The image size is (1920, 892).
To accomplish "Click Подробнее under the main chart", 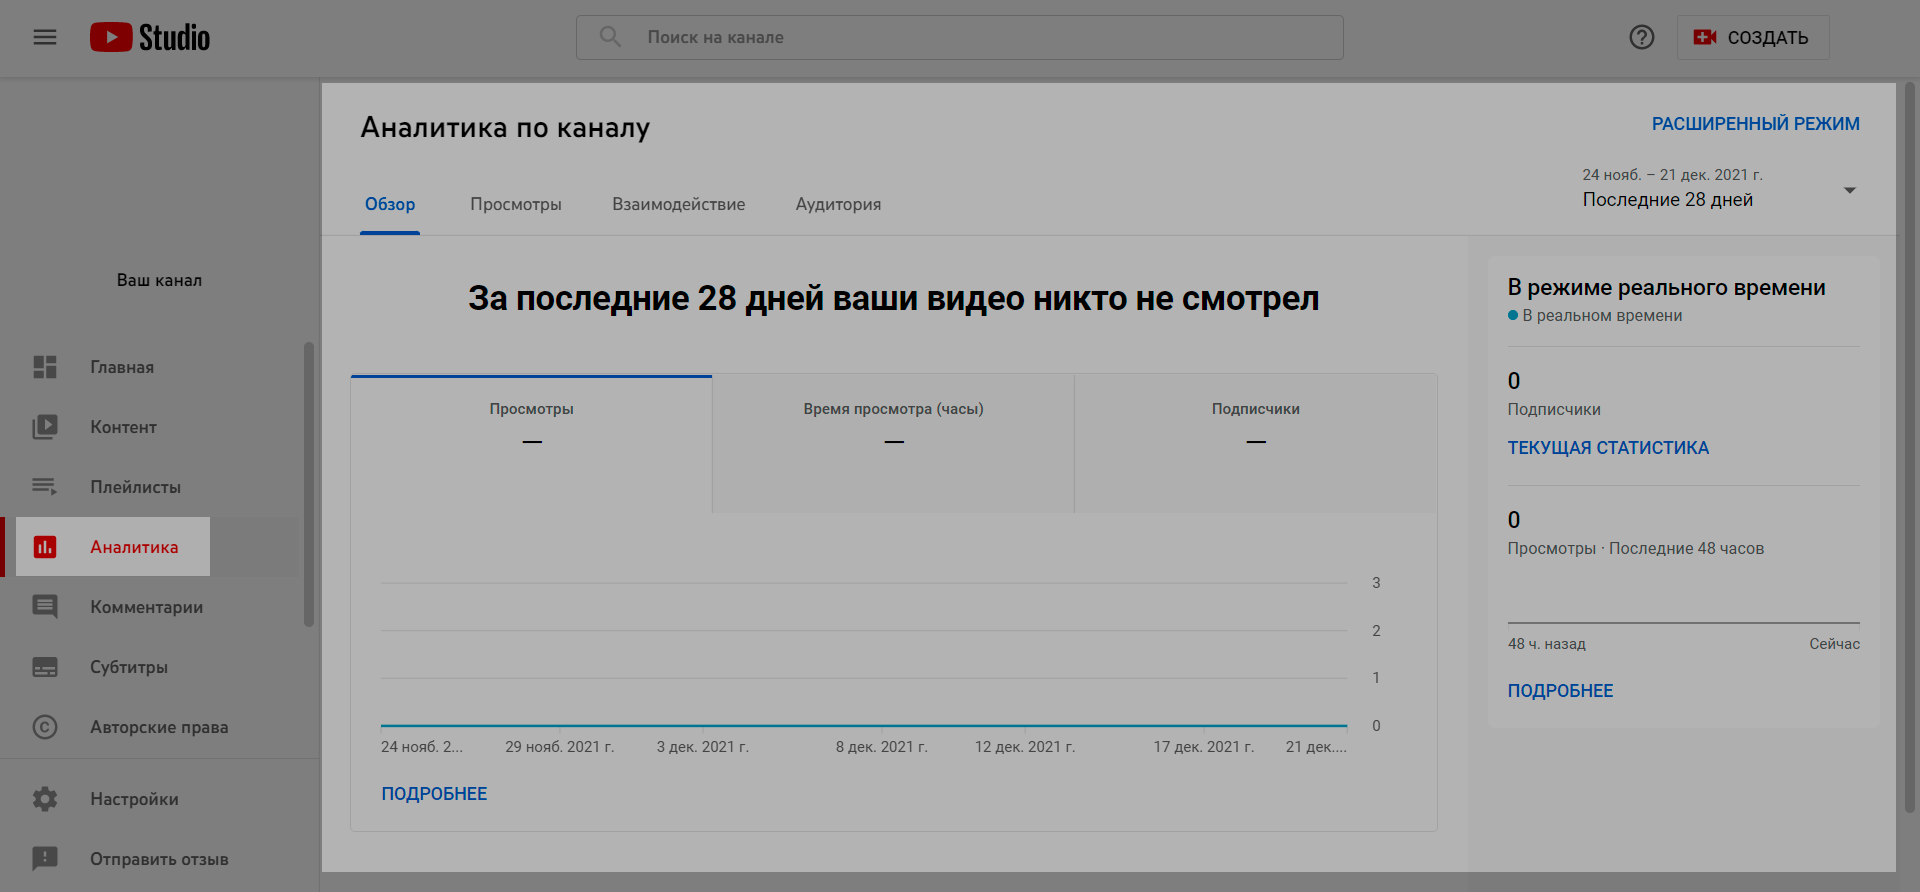I will [x=434, y=794].
